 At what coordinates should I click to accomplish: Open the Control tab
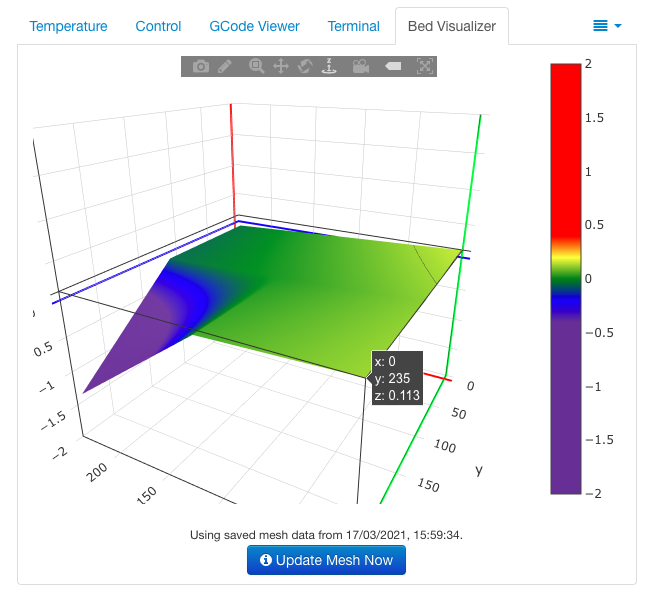pos(158,26)
